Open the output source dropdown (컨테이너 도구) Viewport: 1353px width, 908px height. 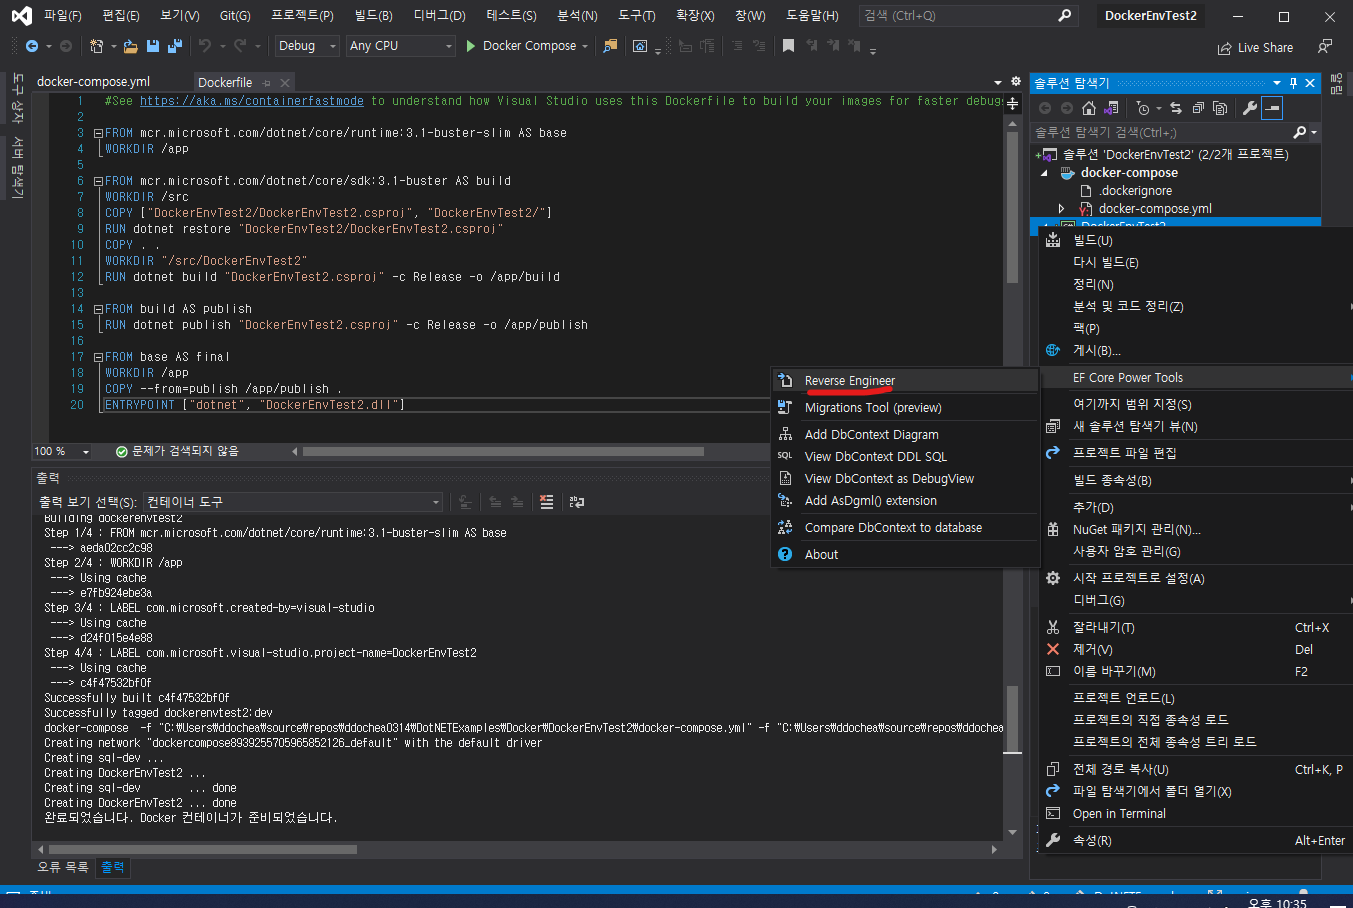click(292, 502)
